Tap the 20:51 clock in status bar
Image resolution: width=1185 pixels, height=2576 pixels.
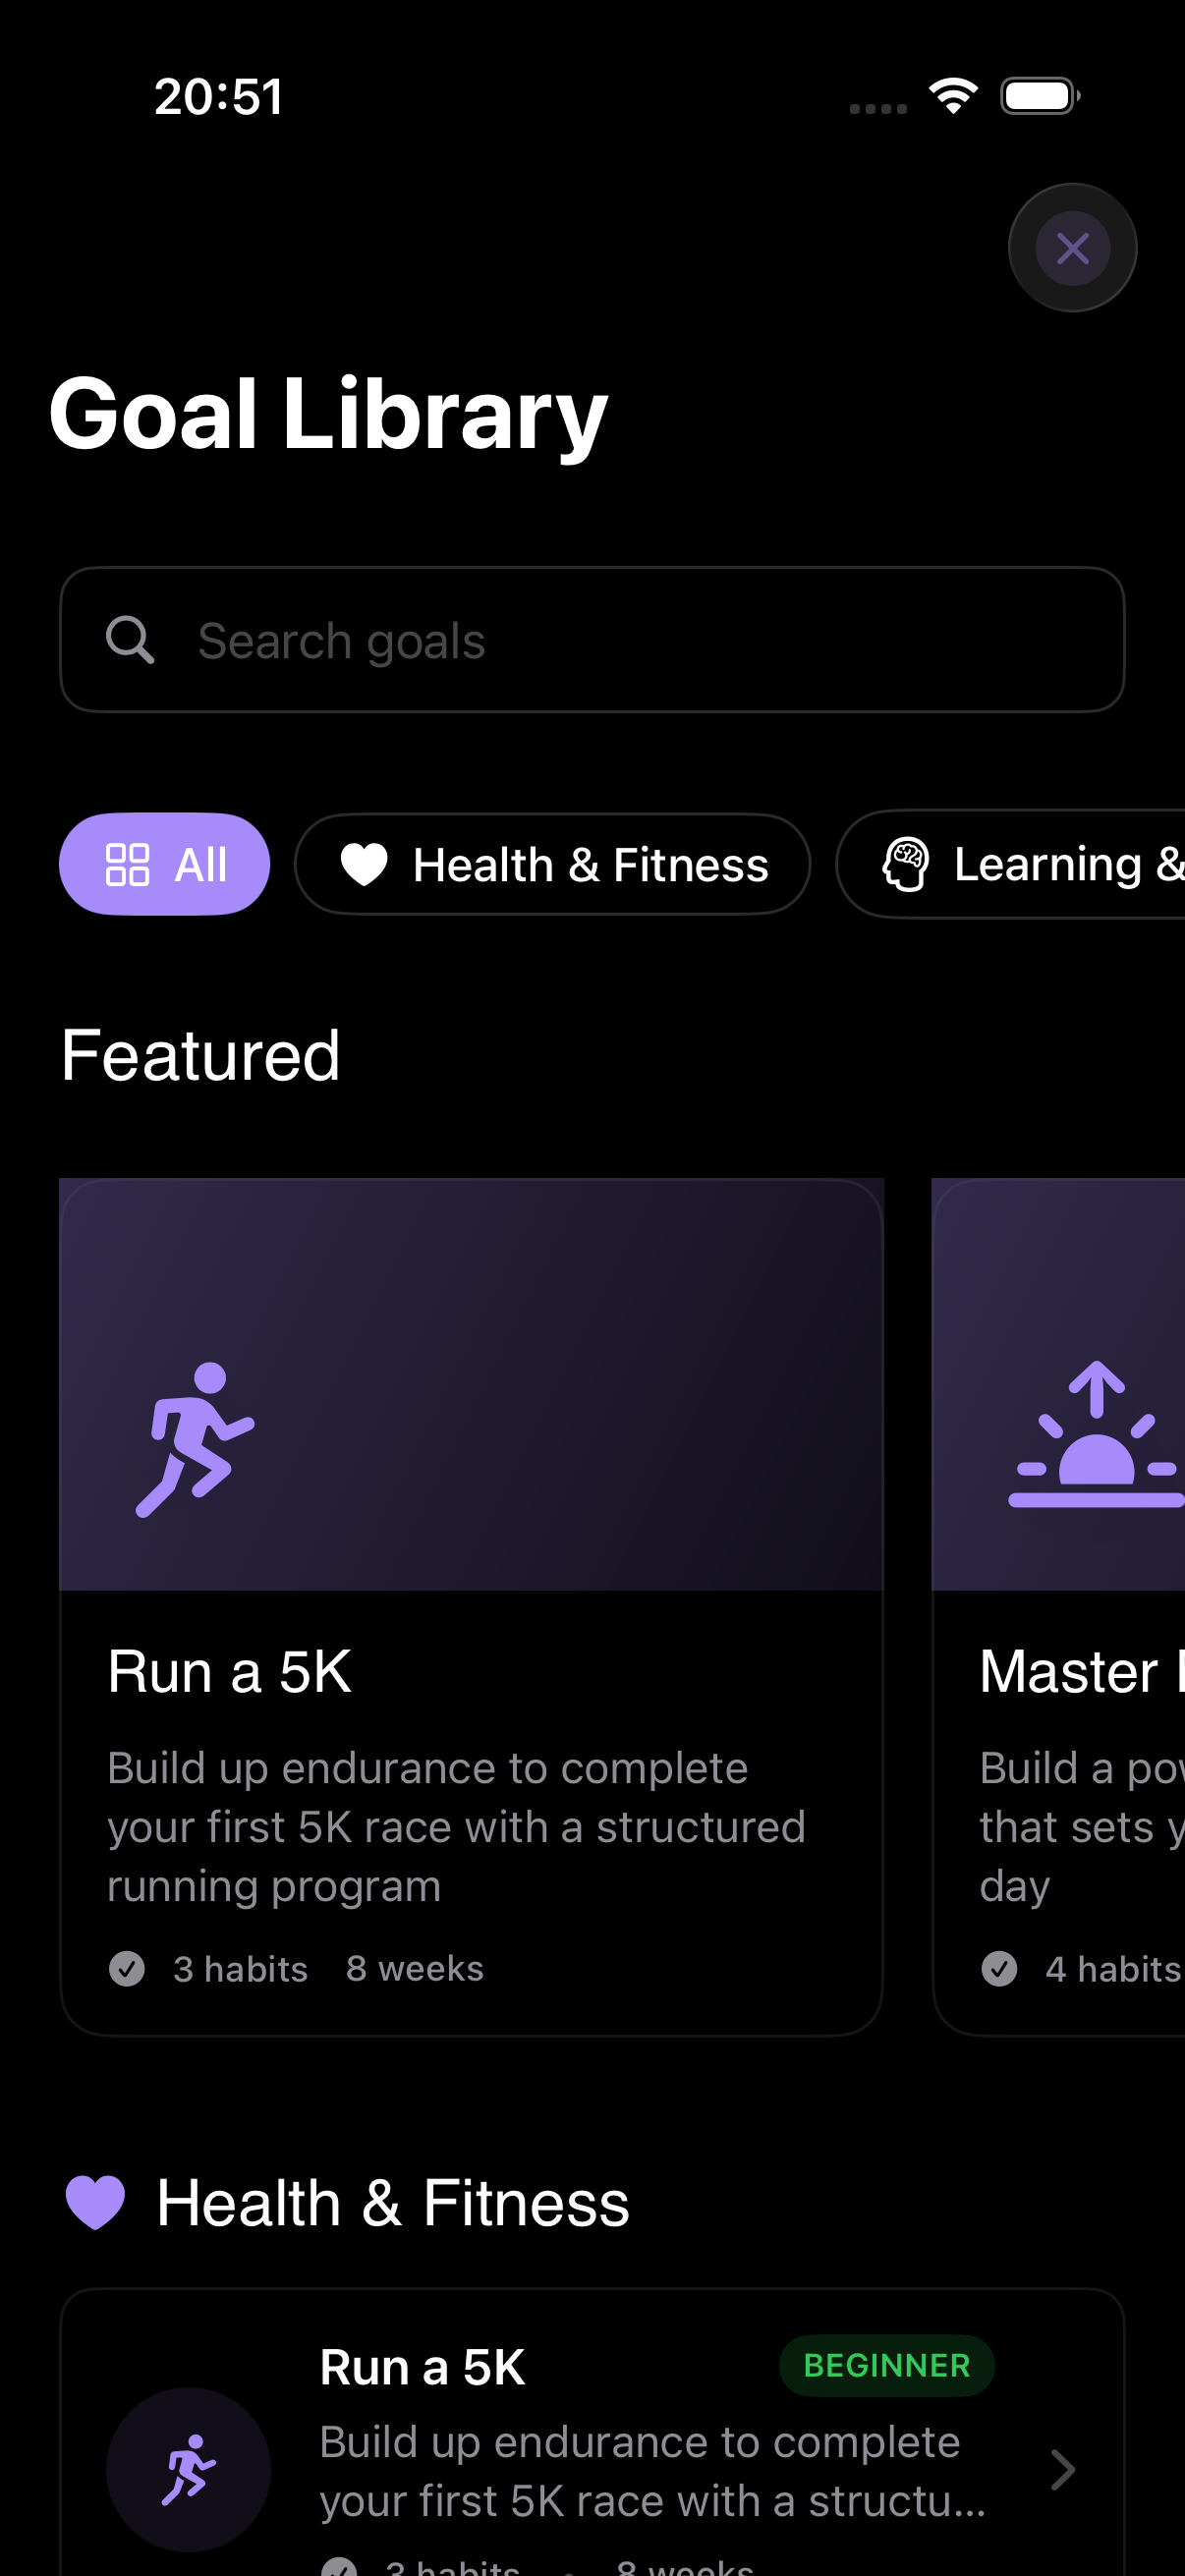[x=218, y=97]
